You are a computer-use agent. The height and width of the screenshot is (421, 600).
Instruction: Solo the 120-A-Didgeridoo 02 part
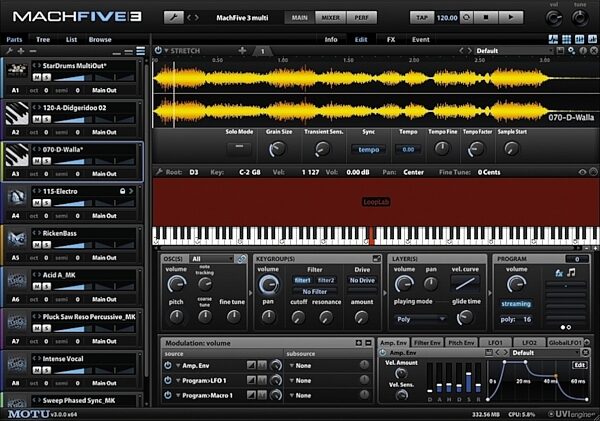[x=46, y=119]
